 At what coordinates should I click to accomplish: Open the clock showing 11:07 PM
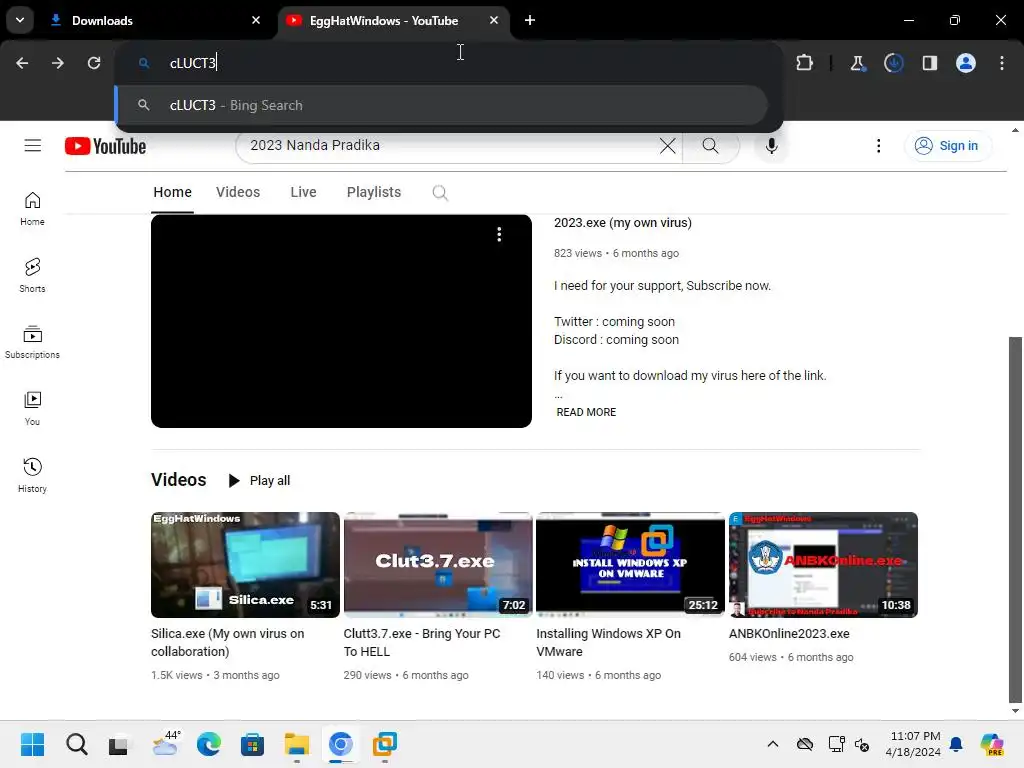[913, 744]
